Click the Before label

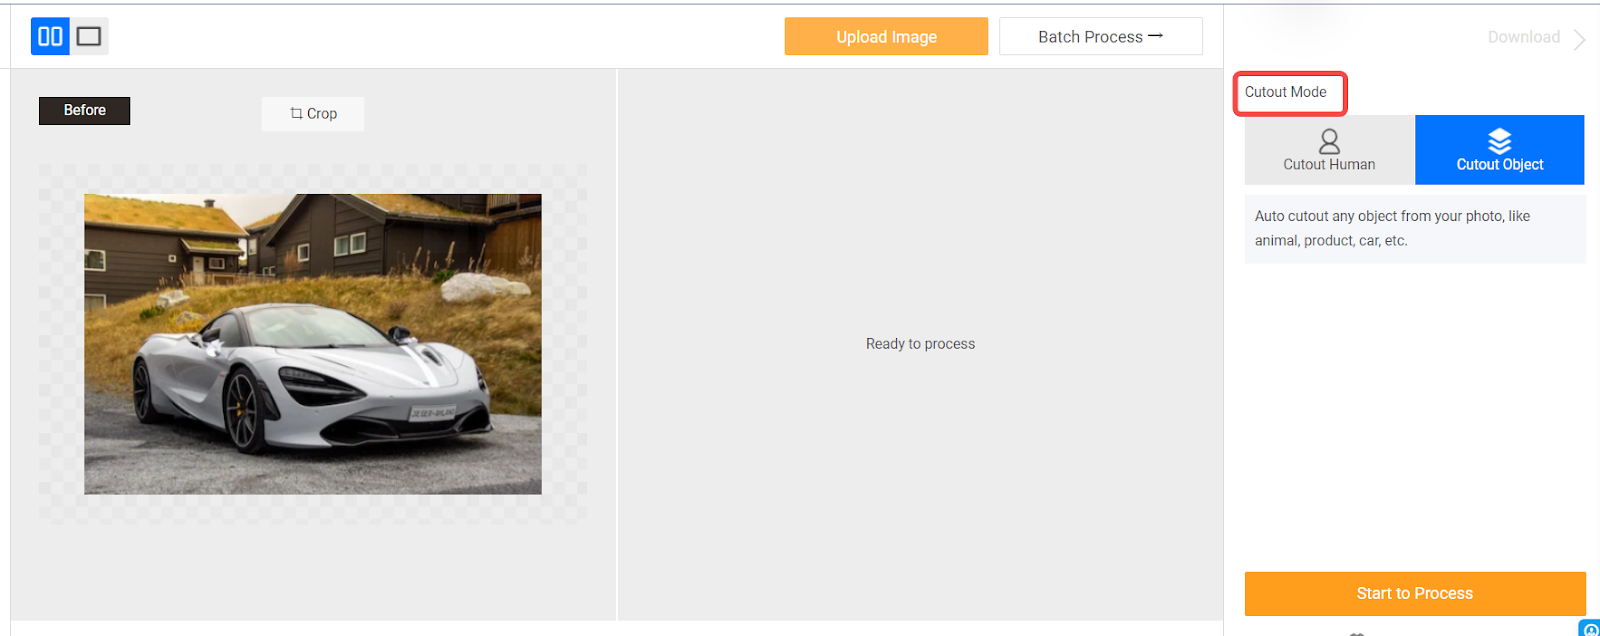(x=85, y=110)
